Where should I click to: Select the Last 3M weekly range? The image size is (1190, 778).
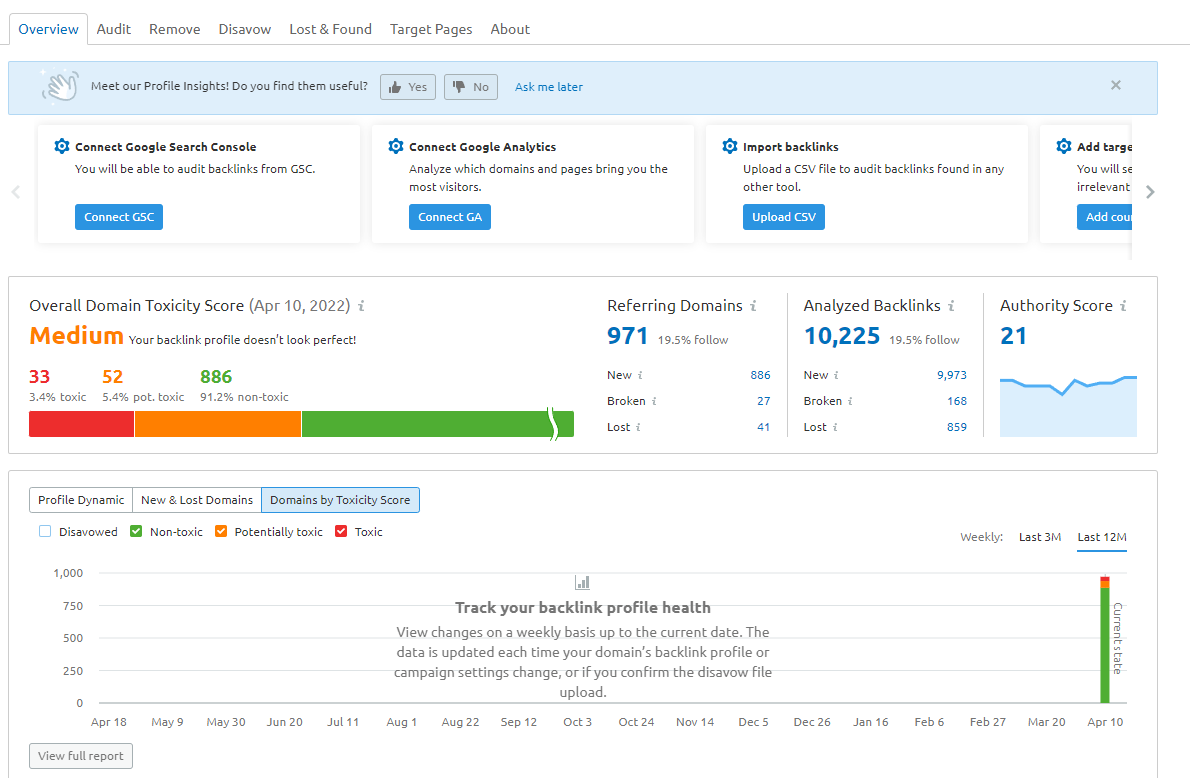pos(1040,537)
